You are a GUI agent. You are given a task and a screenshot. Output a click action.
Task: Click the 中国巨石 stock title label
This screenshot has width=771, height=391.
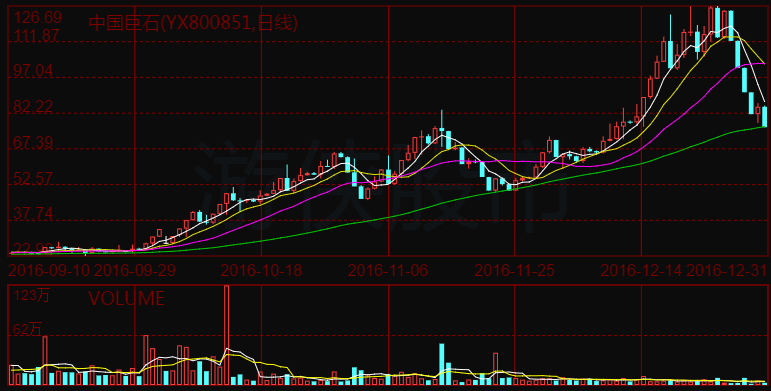click(x=193, y=23)
